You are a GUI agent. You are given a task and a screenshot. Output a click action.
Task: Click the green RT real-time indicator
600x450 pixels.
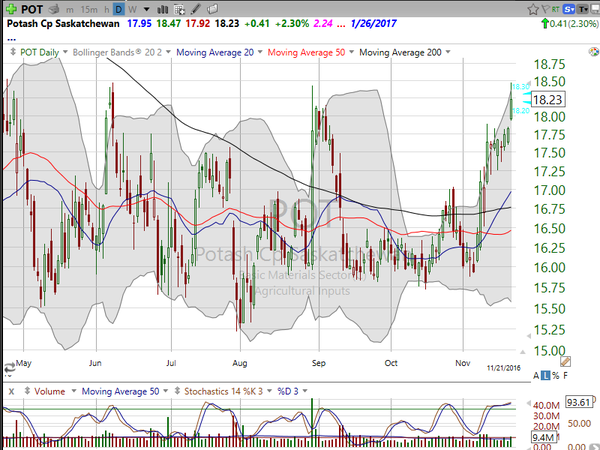[x=556, y=9]
